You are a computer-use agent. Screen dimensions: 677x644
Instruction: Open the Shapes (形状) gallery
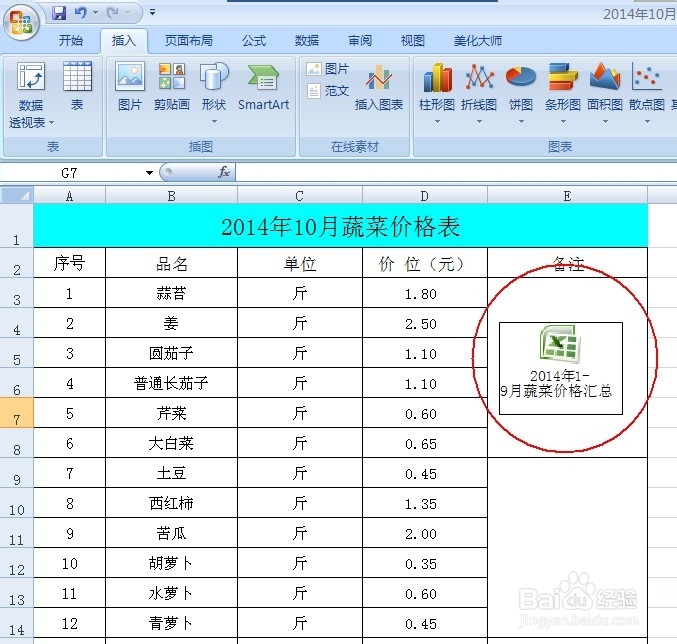click(x=214, y=86)
